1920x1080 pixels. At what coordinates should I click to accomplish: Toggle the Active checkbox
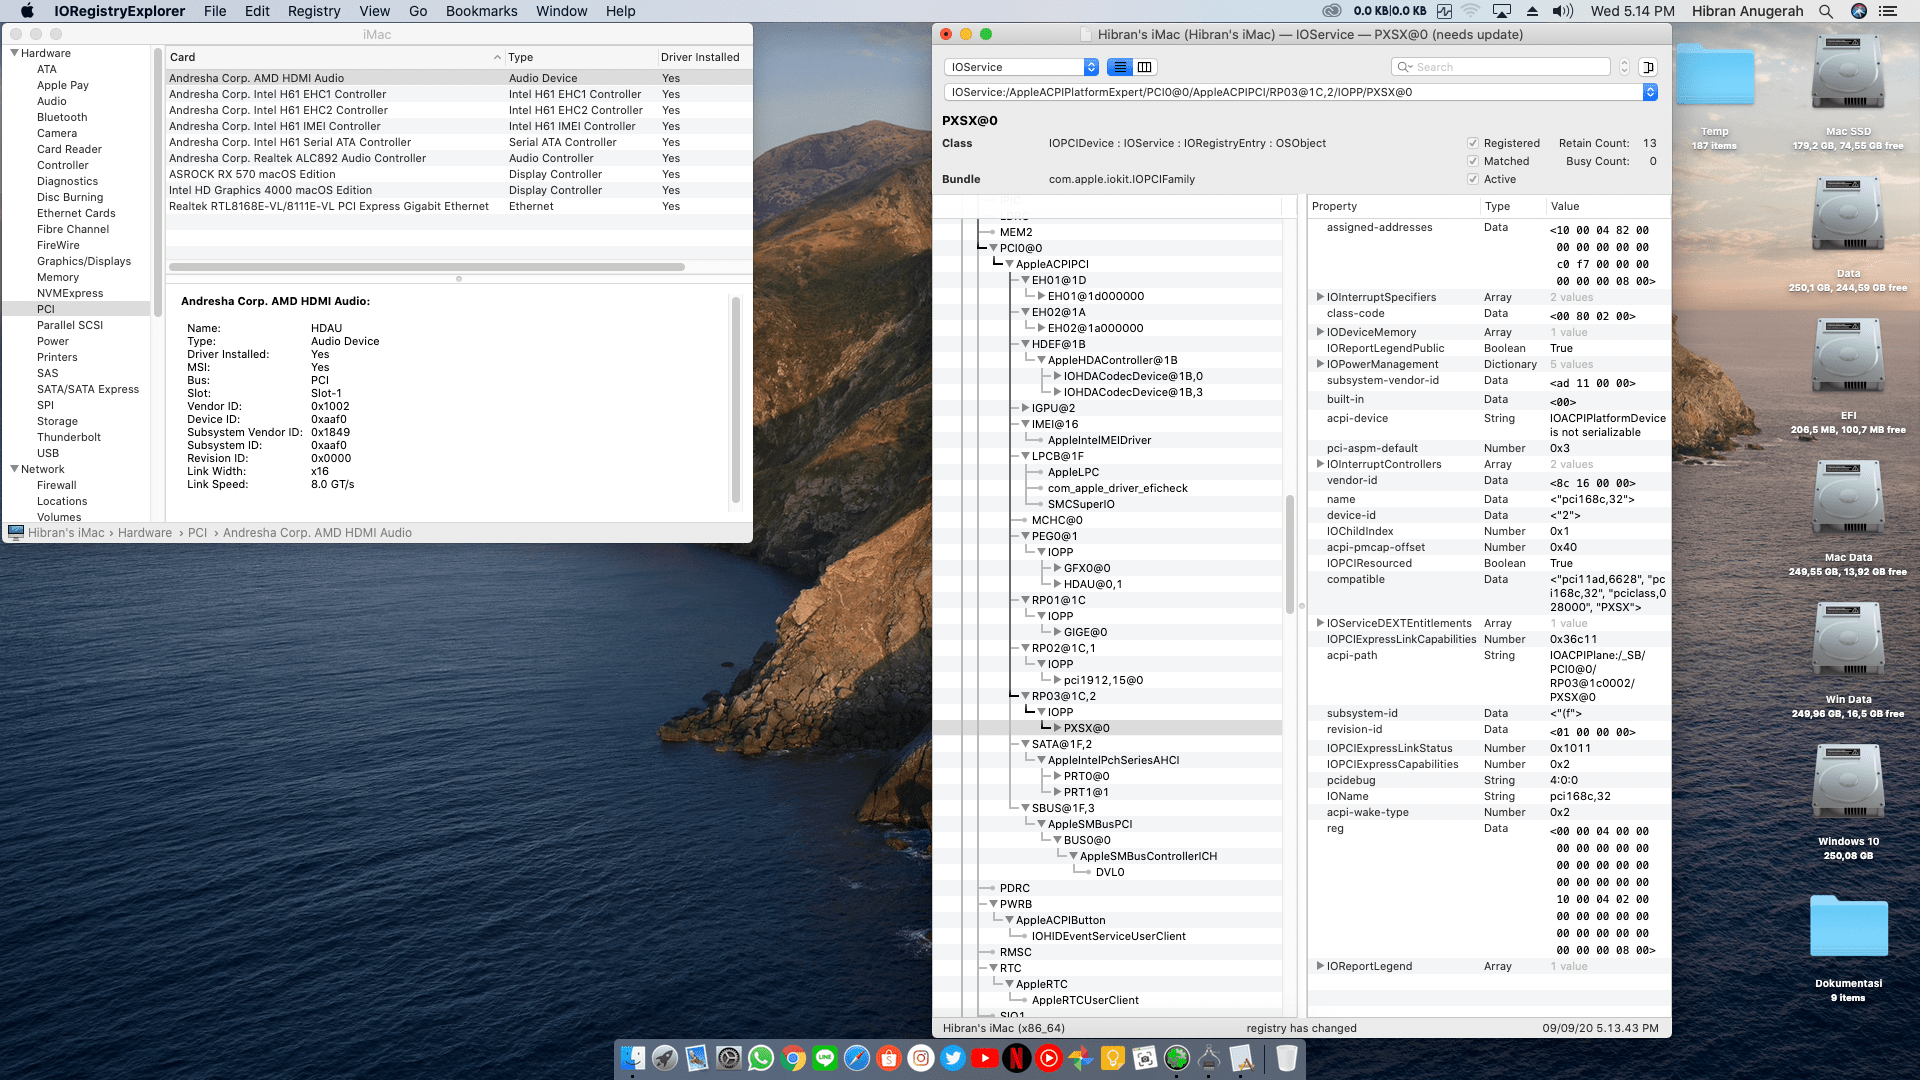point(1473,179)
